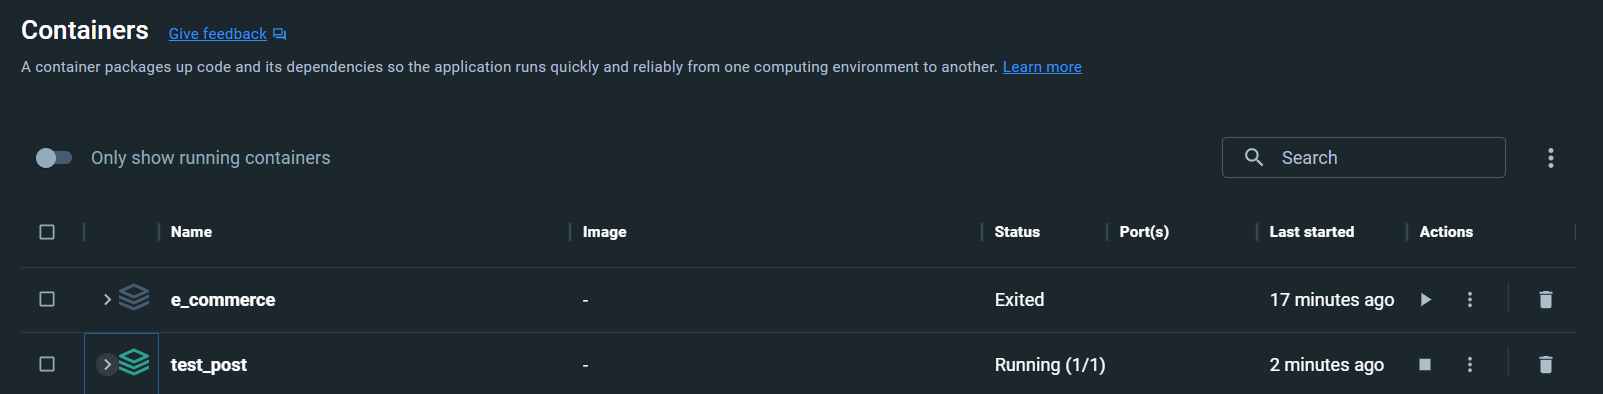Toggle Only show running containers switch
This screenshot has width=1603, height=394.
click(54, 158)
